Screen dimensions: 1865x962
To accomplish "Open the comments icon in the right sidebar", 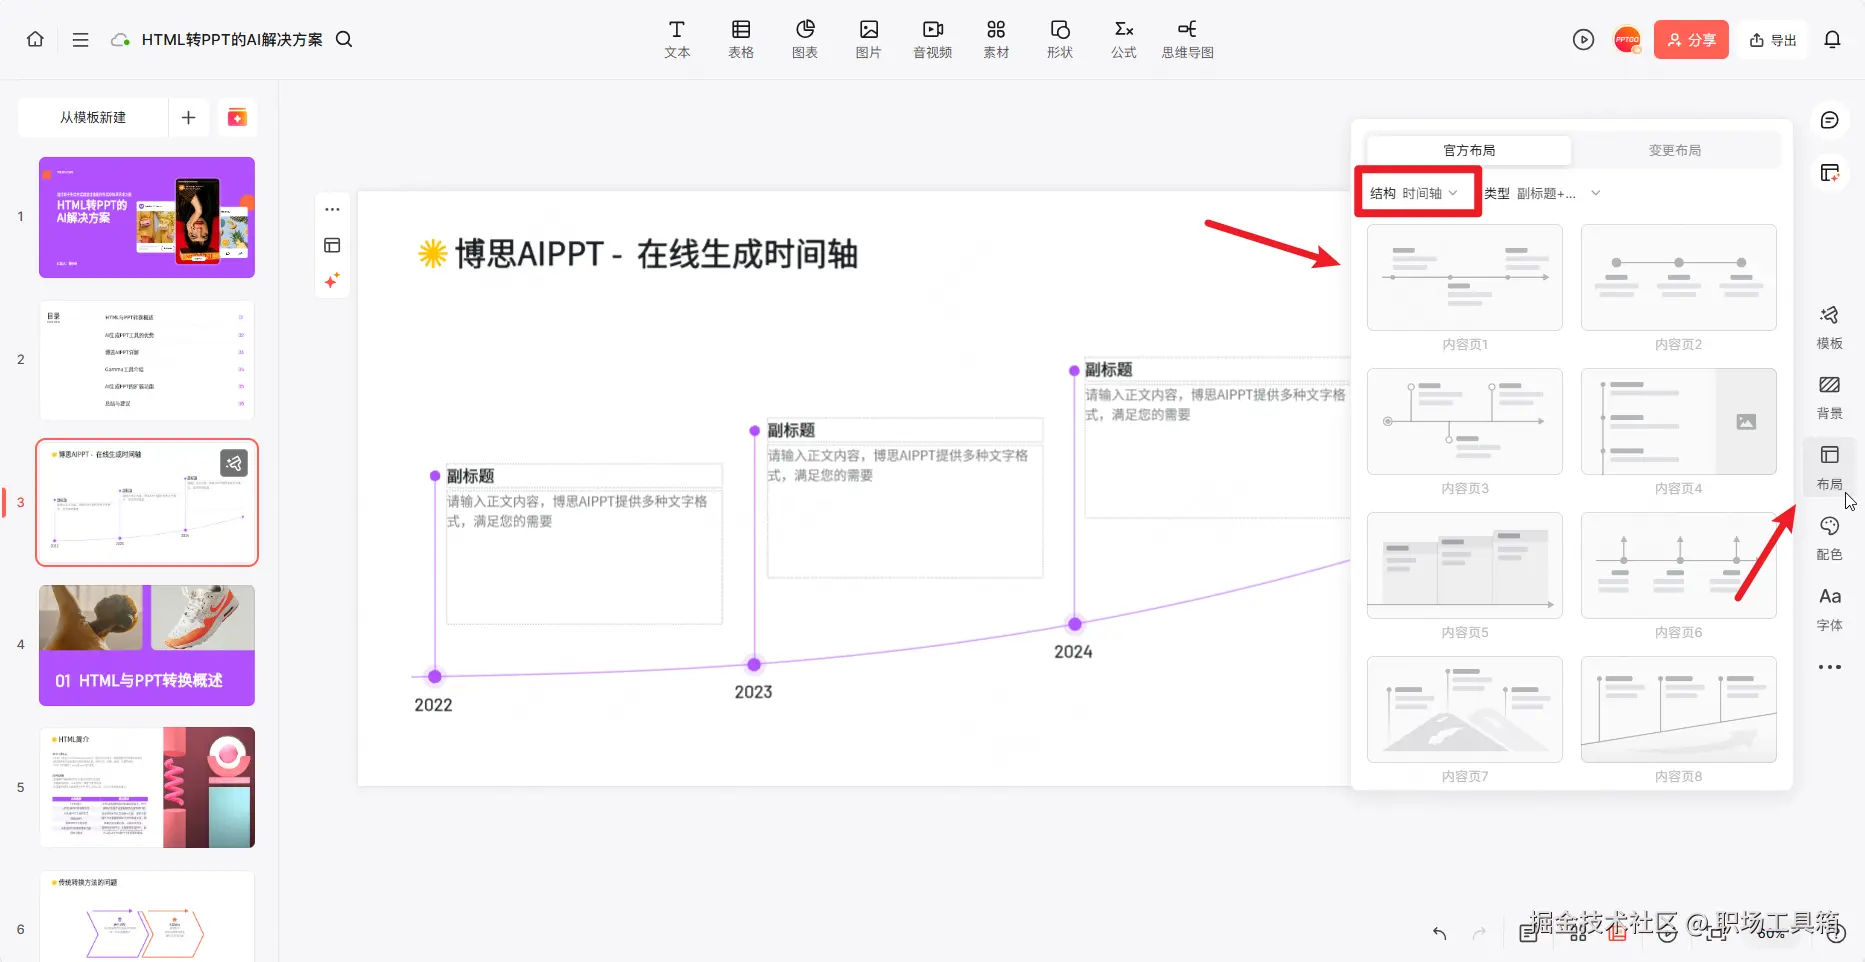I will click(x=1829, y=121).
